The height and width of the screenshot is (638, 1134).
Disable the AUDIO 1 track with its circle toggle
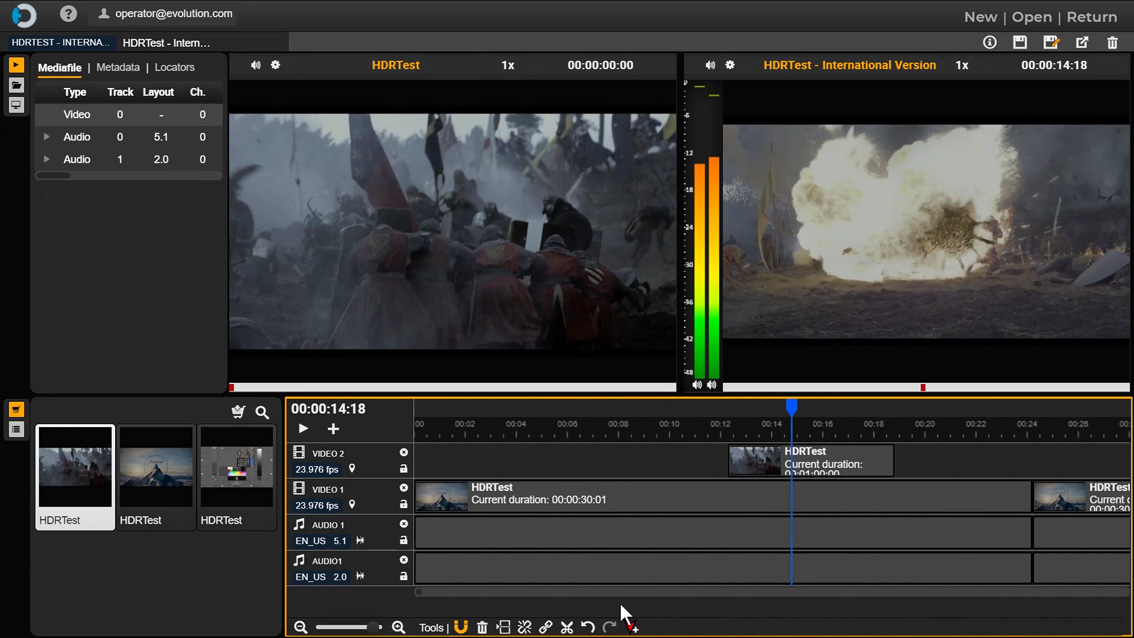(x=403, y=523)
